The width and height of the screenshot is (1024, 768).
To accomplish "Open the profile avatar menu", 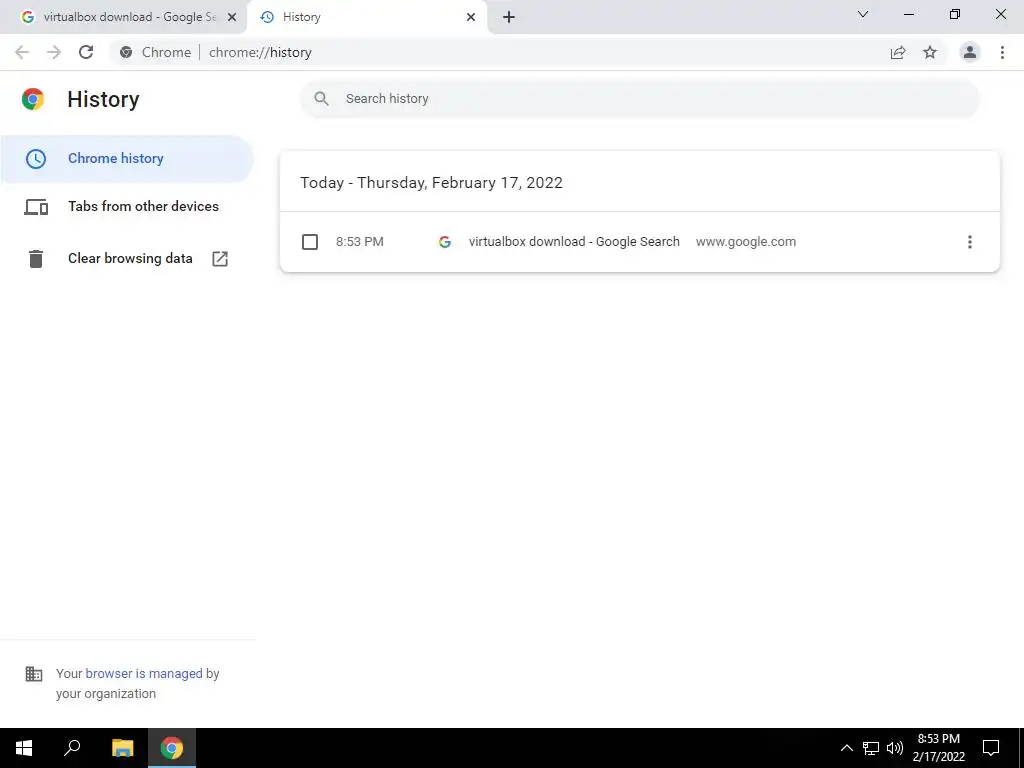I will pos(970,52).
